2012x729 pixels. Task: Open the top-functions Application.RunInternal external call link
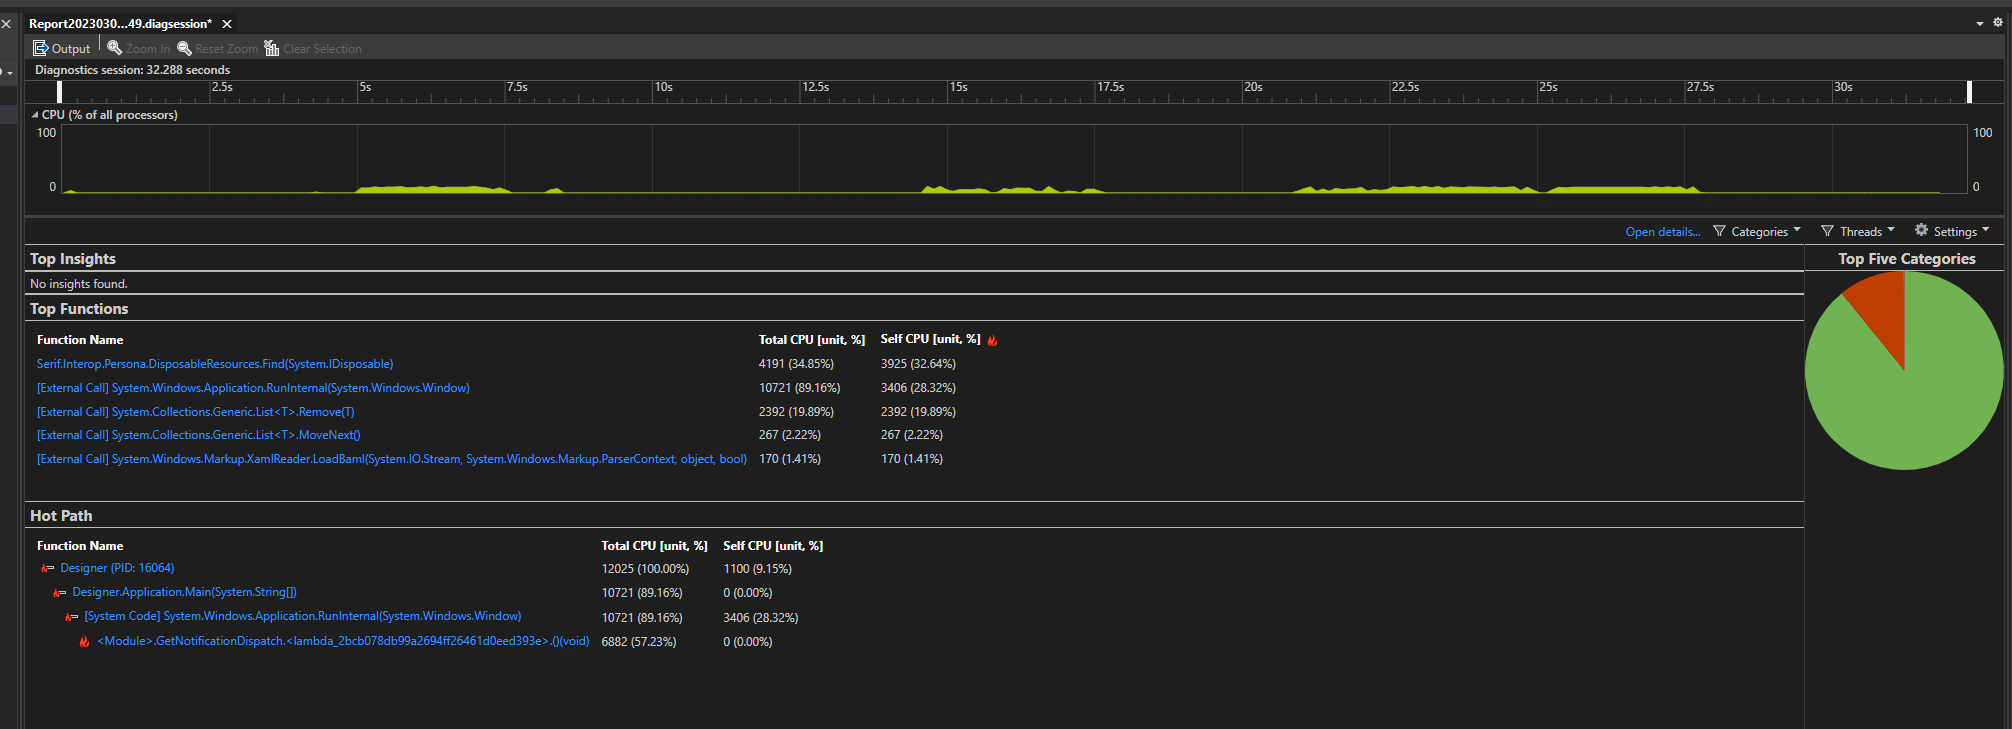pos(253,388)
